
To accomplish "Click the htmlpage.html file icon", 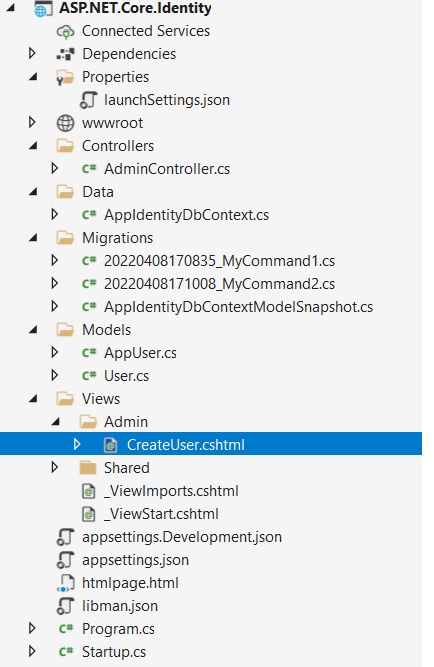I will coord(65,583).
